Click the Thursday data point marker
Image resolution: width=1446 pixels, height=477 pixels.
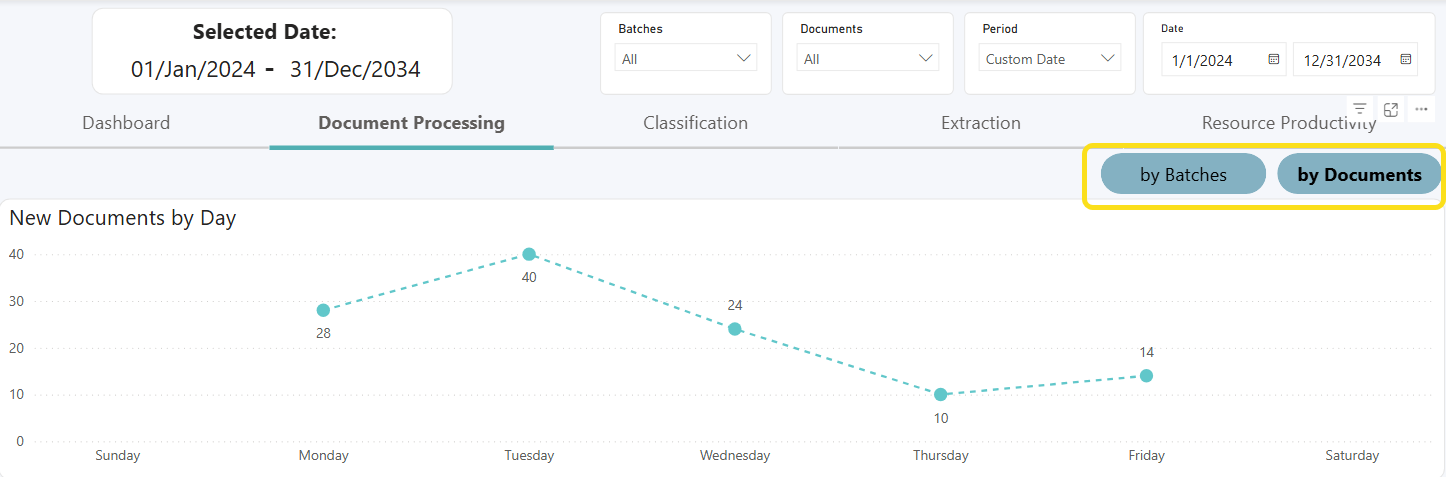[941, 394]
